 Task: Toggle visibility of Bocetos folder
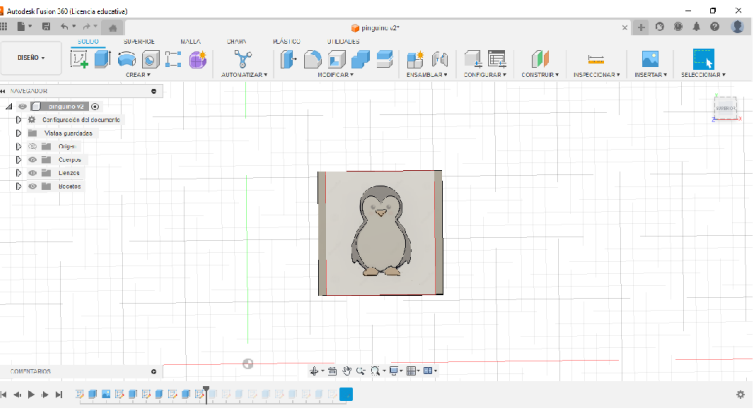(x=33, y=186)
